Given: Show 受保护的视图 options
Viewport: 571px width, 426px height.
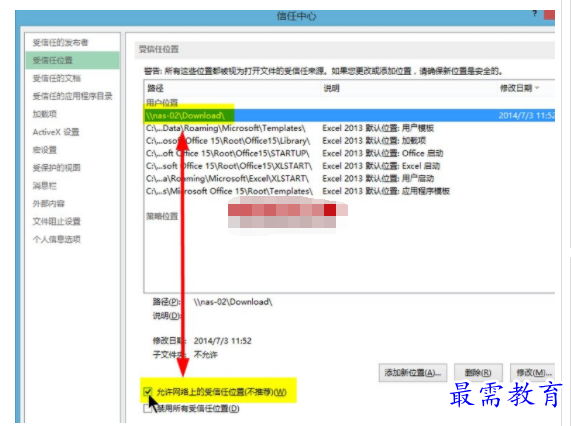Looking at the screenshot, I should click(56, 167).
